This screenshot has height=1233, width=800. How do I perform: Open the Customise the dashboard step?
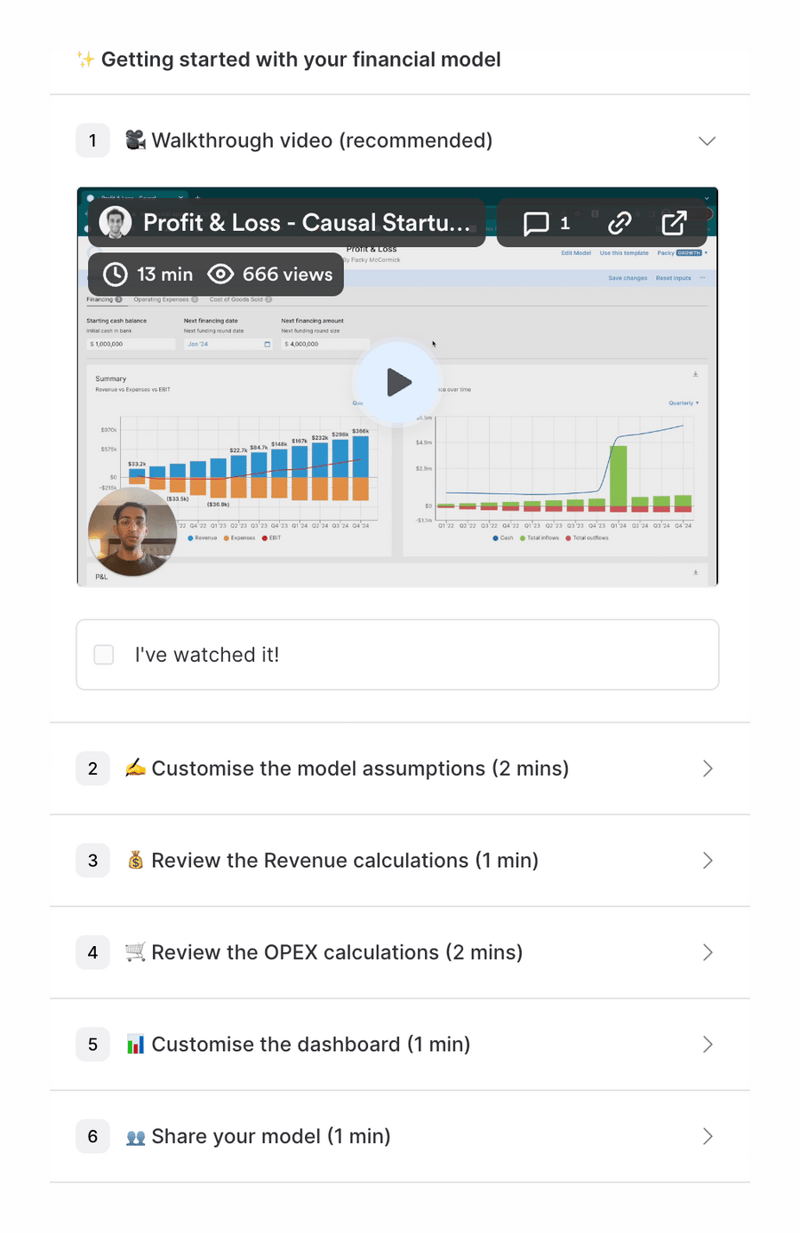pos(311,1045)
